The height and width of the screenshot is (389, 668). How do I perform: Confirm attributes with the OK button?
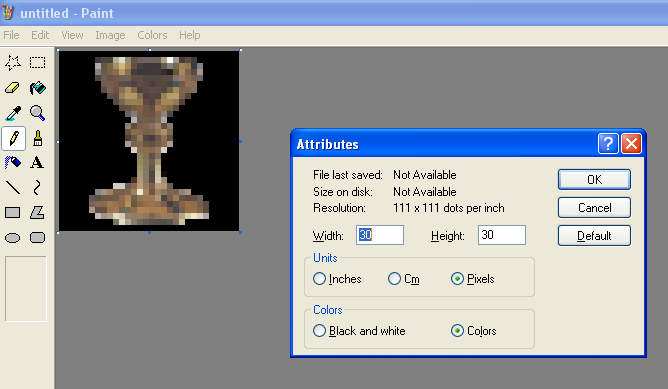click(594, 179)
